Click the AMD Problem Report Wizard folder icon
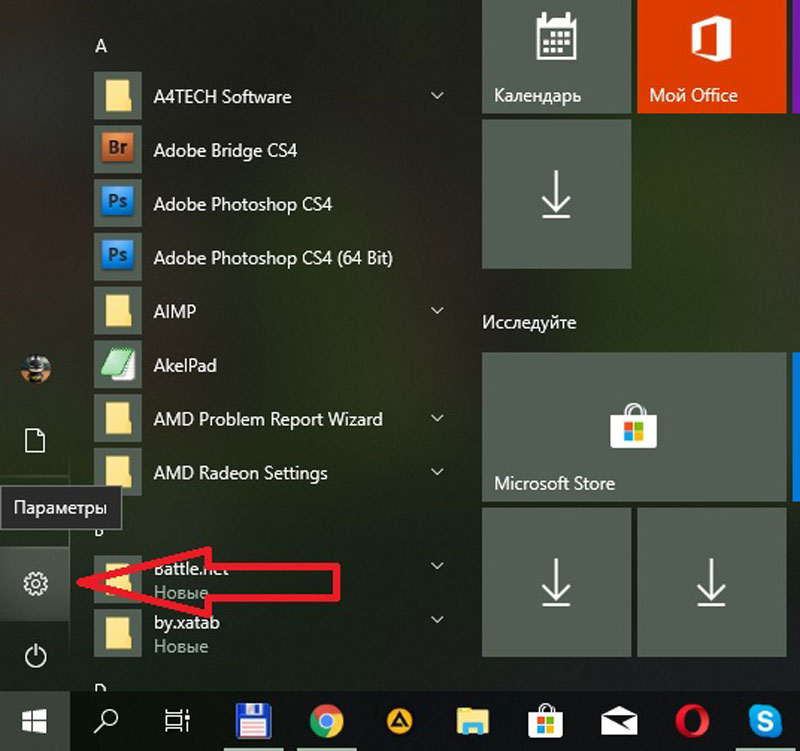 pyautogui.click(x=118, y=418)
